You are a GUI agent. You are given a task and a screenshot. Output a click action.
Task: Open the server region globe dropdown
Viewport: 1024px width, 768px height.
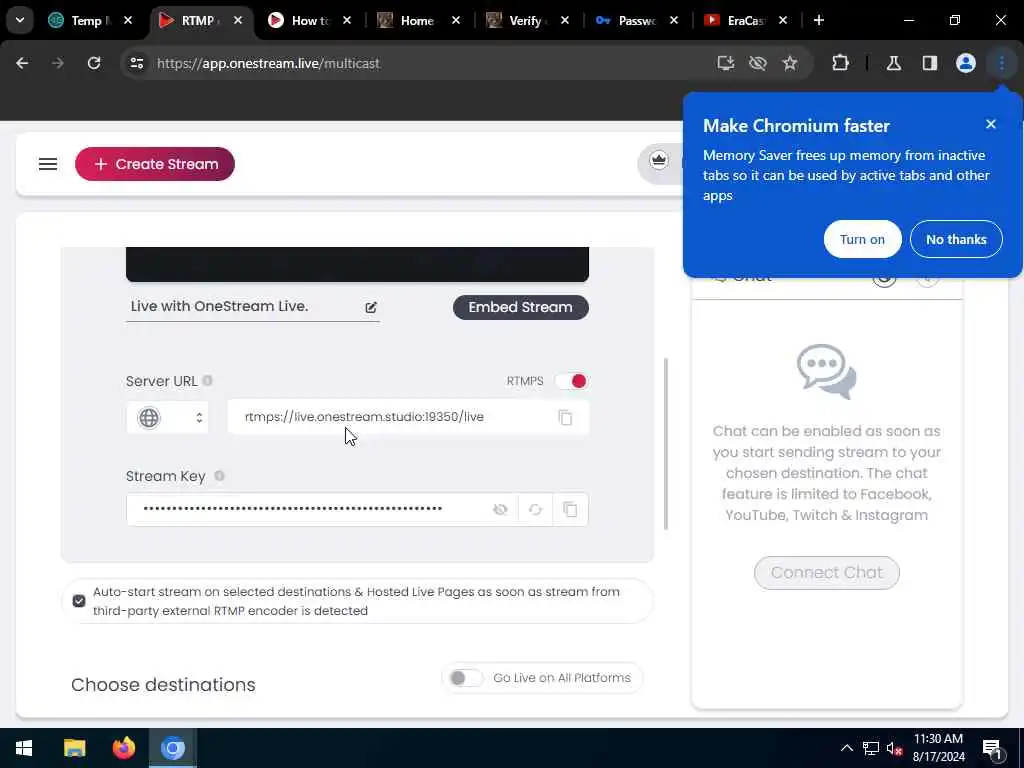coord(168,417)
